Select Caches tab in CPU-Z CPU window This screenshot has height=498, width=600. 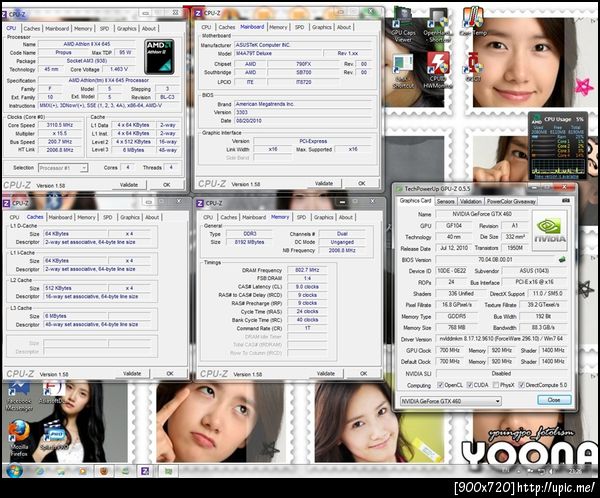tap(31, 28)
